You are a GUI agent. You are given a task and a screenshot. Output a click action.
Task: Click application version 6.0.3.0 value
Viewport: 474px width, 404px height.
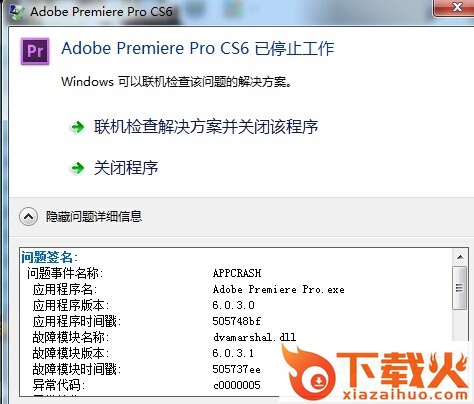[x=234, y=305]
